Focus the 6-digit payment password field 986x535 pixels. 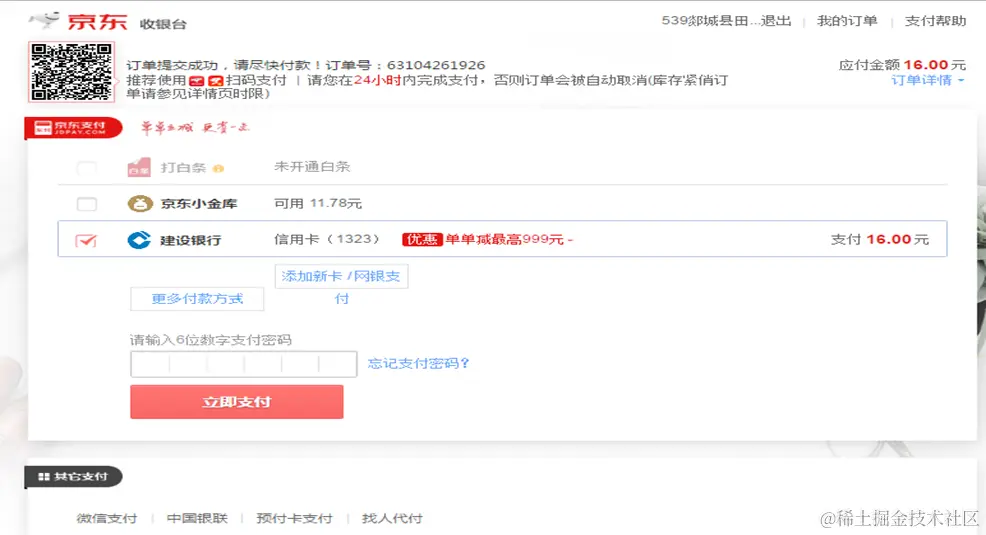tap(244, 364)
